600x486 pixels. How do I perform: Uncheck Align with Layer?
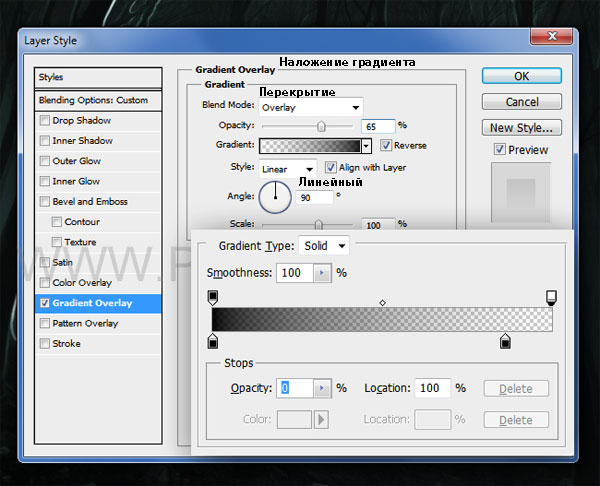(x=330, y=167)
